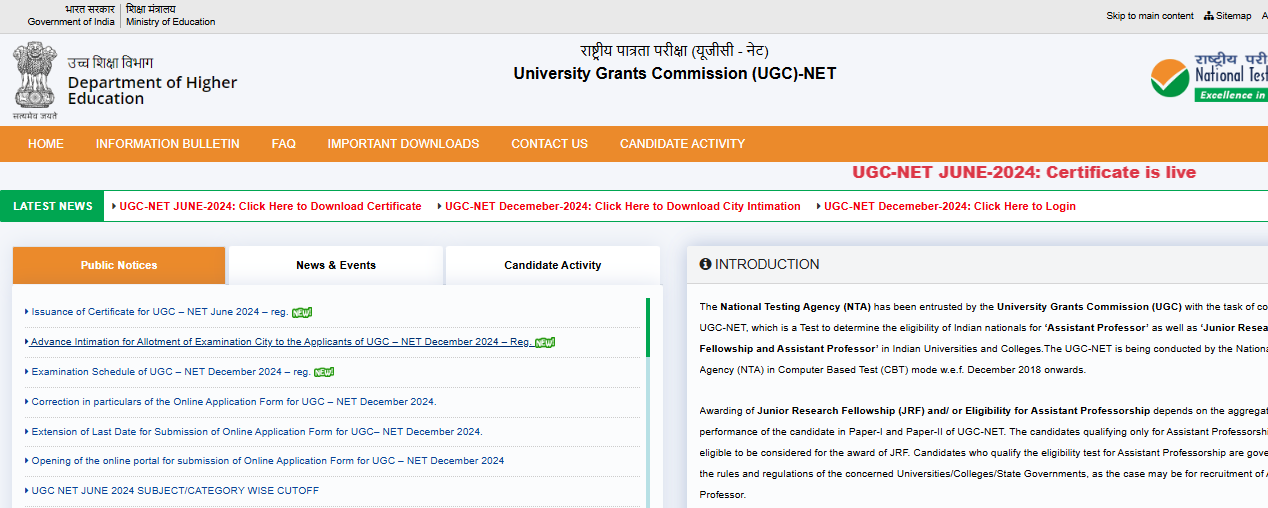The width and height of the screenshot is (1268, 508).
Task: Click the LATEST NEWS label
Action: click(53, 206)
